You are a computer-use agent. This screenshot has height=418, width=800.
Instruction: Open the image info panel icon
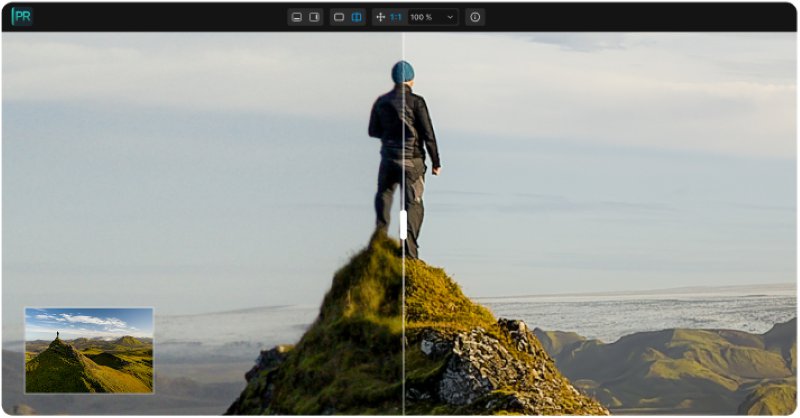[475, 17]
